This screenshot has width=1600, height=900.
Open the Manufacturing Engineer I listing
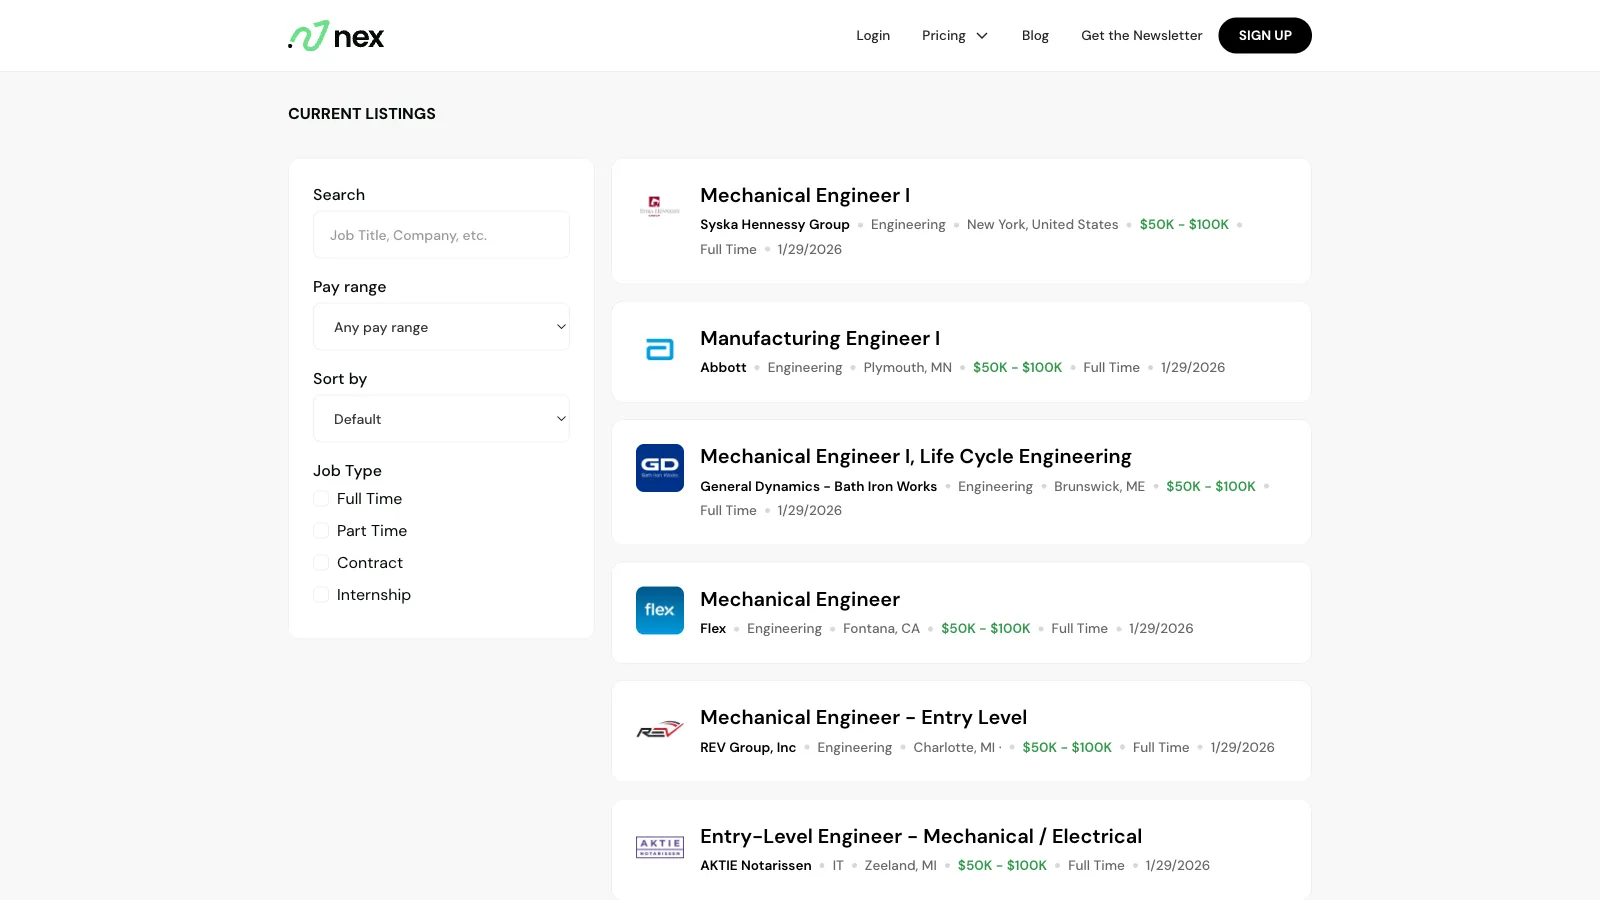pyautogui.click(x=820, y=338)
